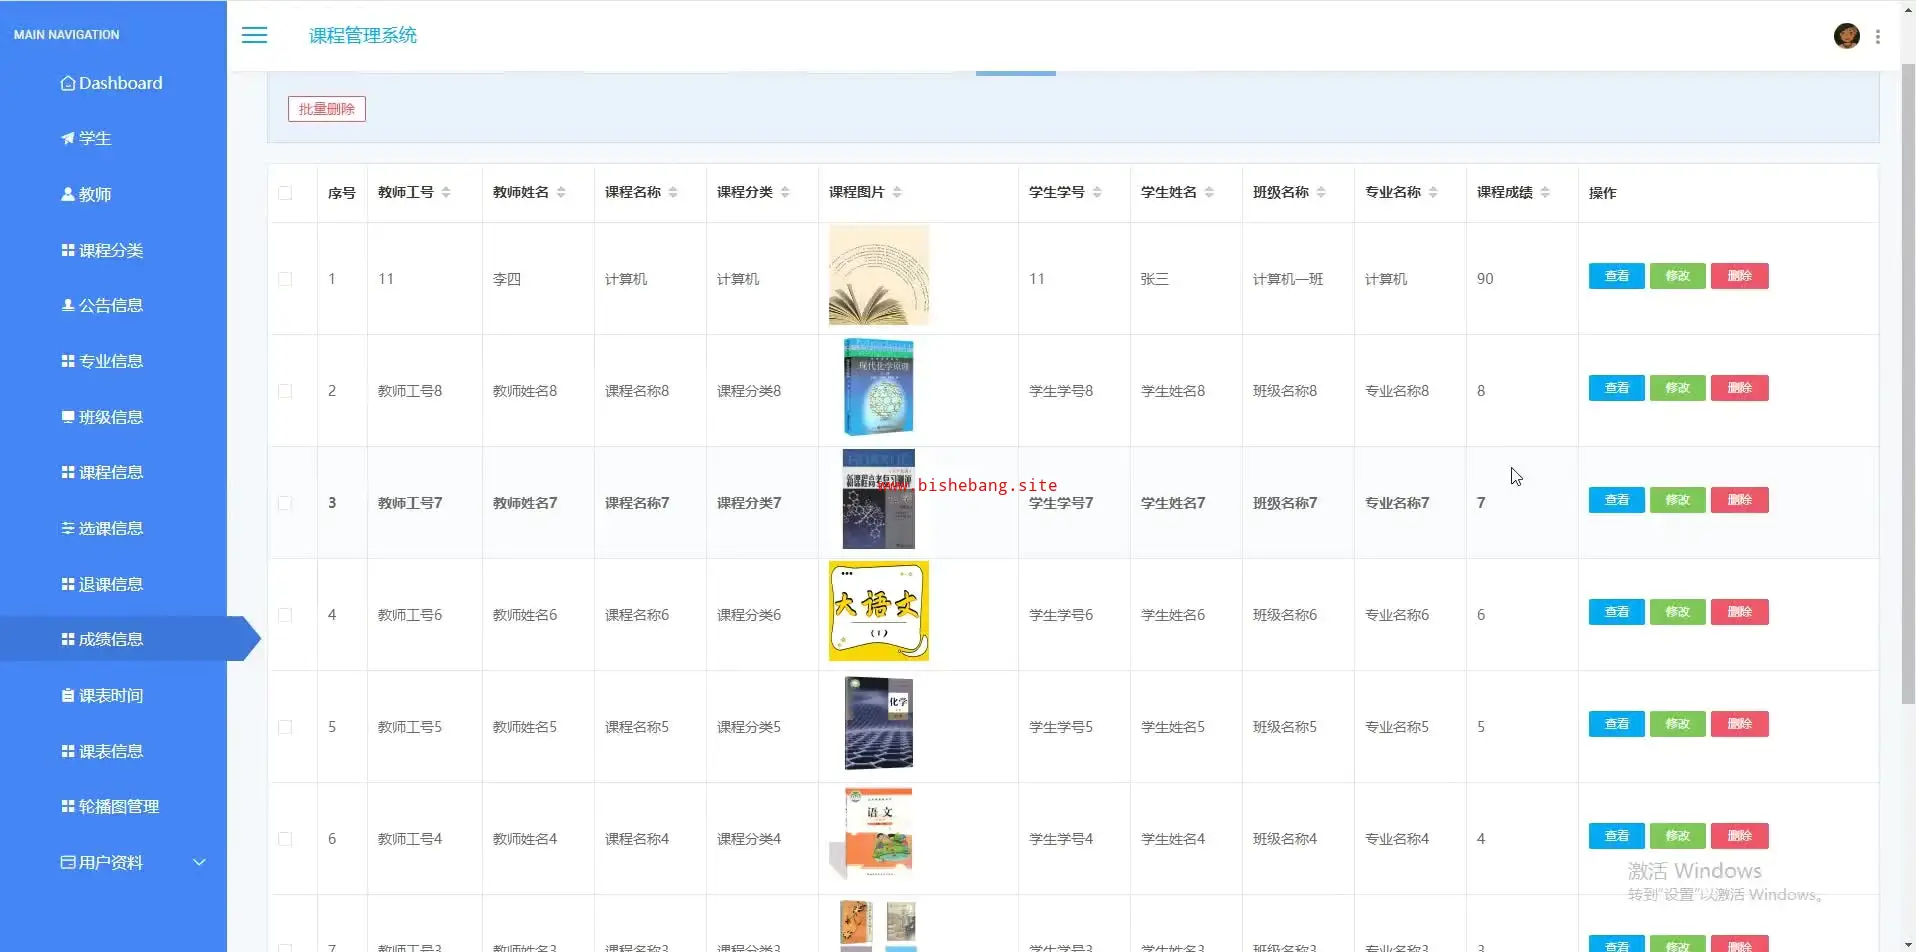Click the 专业信息 grid icon
Viewport: 1916px width, 952px height.
click(68, 361)
